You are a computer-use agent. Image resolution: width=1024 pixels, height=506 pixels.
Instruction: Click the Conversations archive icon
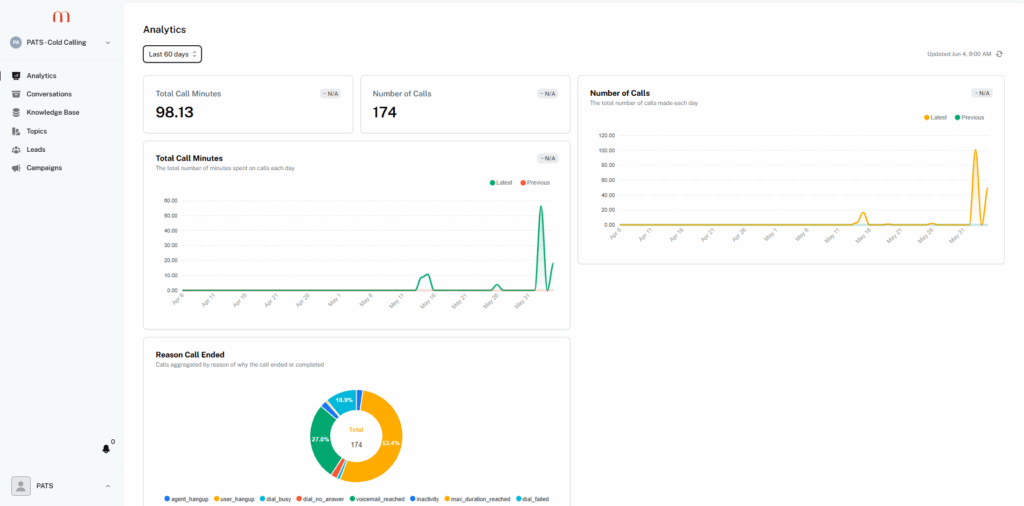tap(15, 94)
